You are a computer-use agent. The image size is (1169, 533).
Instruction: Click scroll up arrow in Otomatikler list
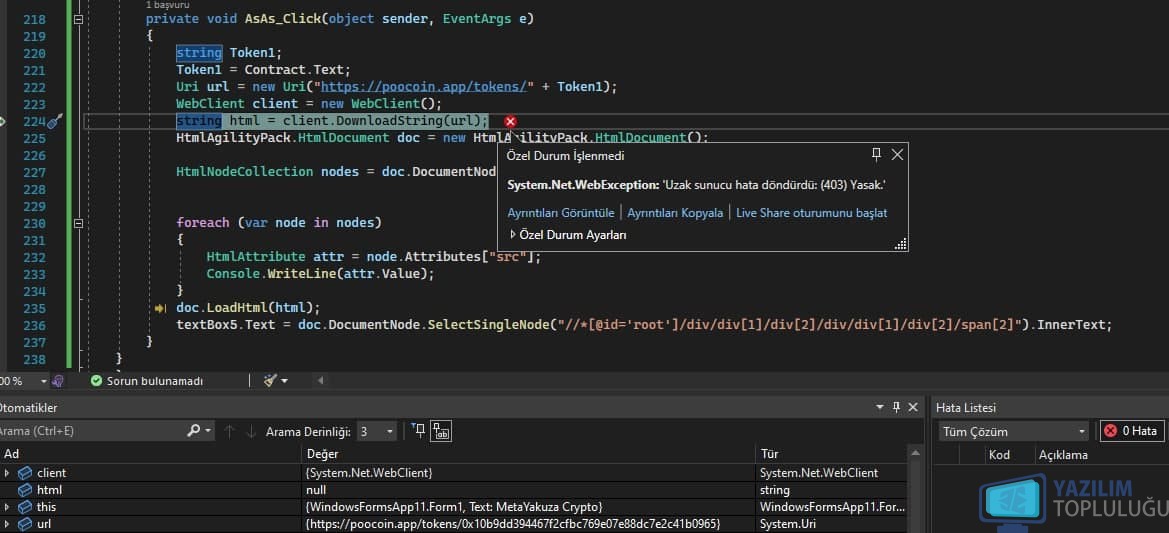pyautogui.click(x=917, y=454)
